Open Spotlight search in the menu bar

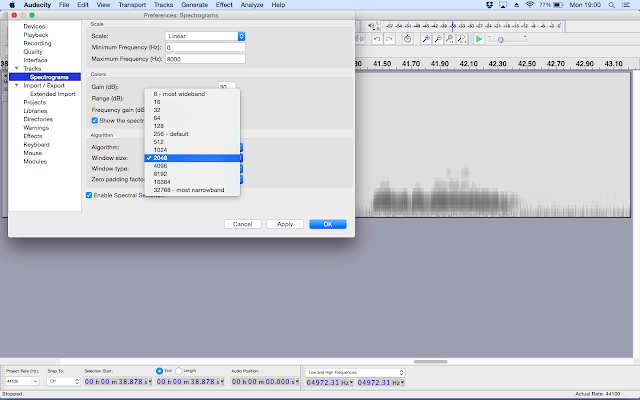click(x=611, y=5)
